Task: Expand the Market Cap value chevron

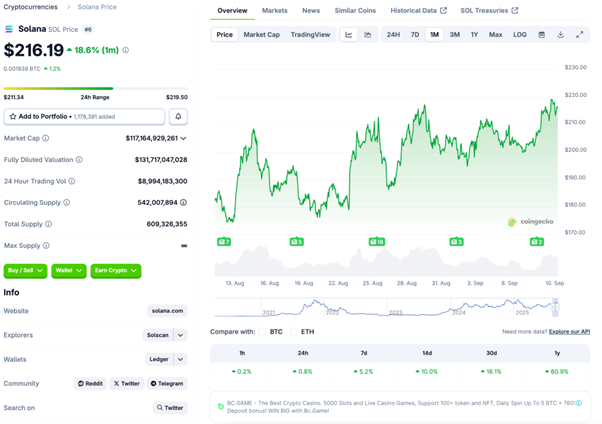Action: [x=184, y=138]
